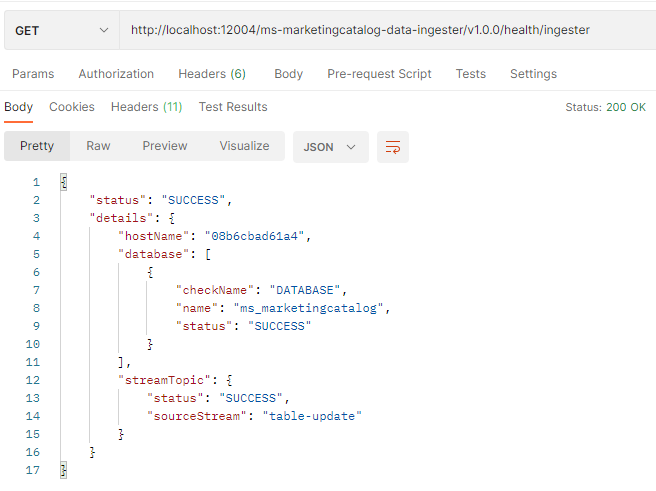Switch to Raw view mode

[98, 146]
